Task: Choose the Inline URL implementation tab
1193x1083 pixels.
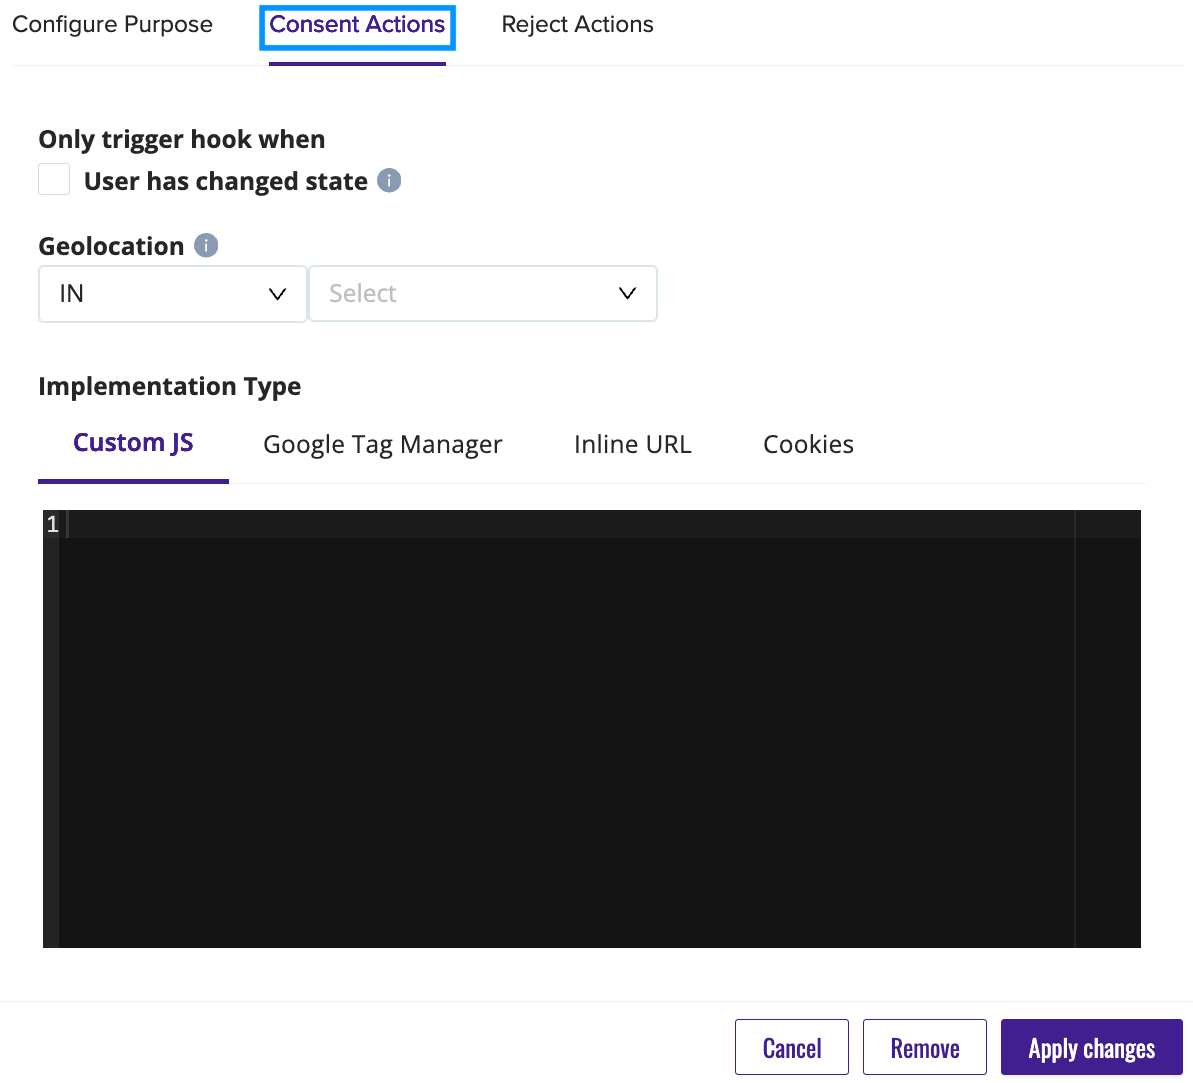Action: point(632,444)
